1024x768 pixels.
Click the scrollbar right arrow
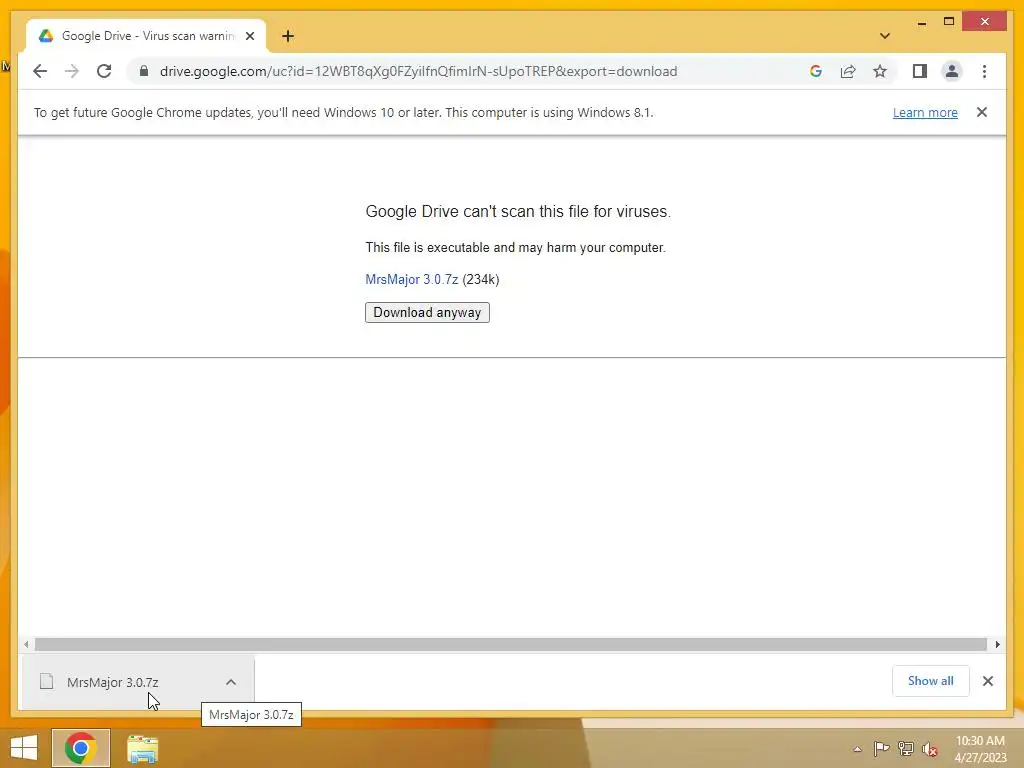point(997,645)
